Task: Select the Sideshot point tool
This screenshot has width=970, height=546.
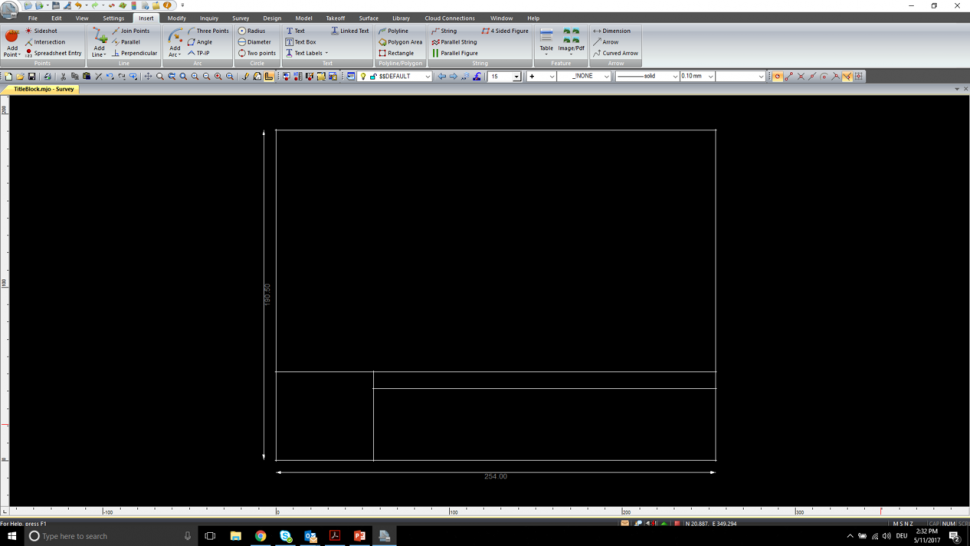Action: pyautogui.click(x=45, y=31)
